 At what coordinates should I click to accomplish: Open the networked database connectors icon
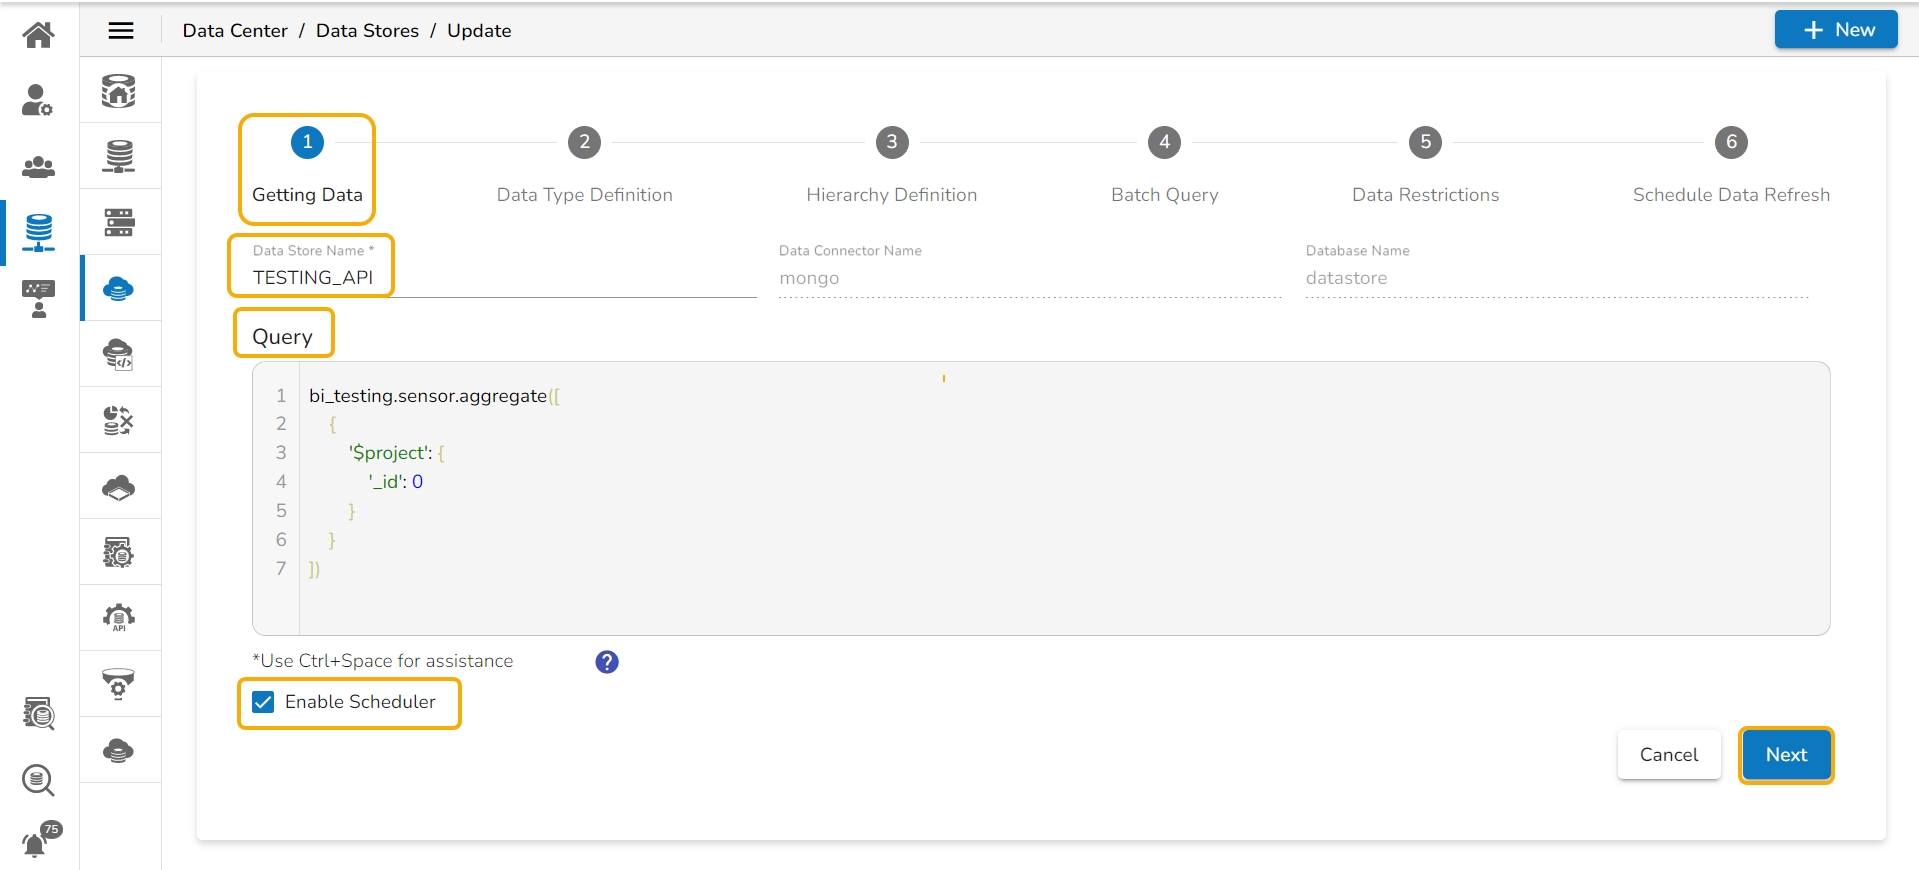[x=119, y=157]
